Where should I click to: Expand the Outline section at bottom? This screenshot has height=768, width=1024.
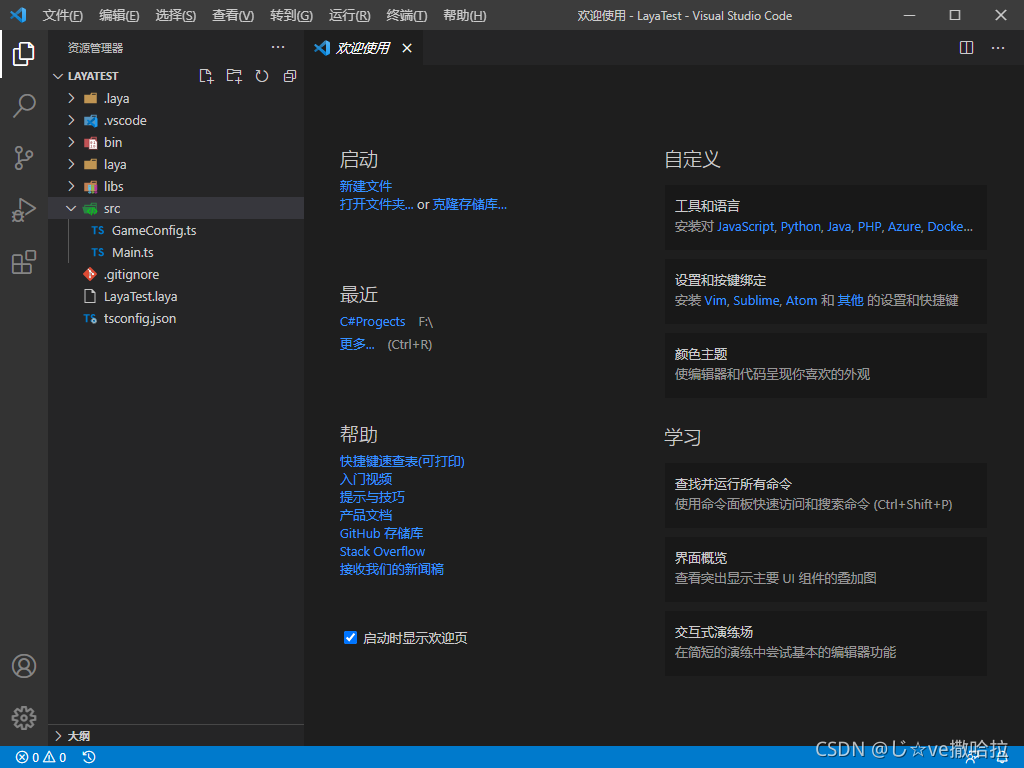[58, 736]
